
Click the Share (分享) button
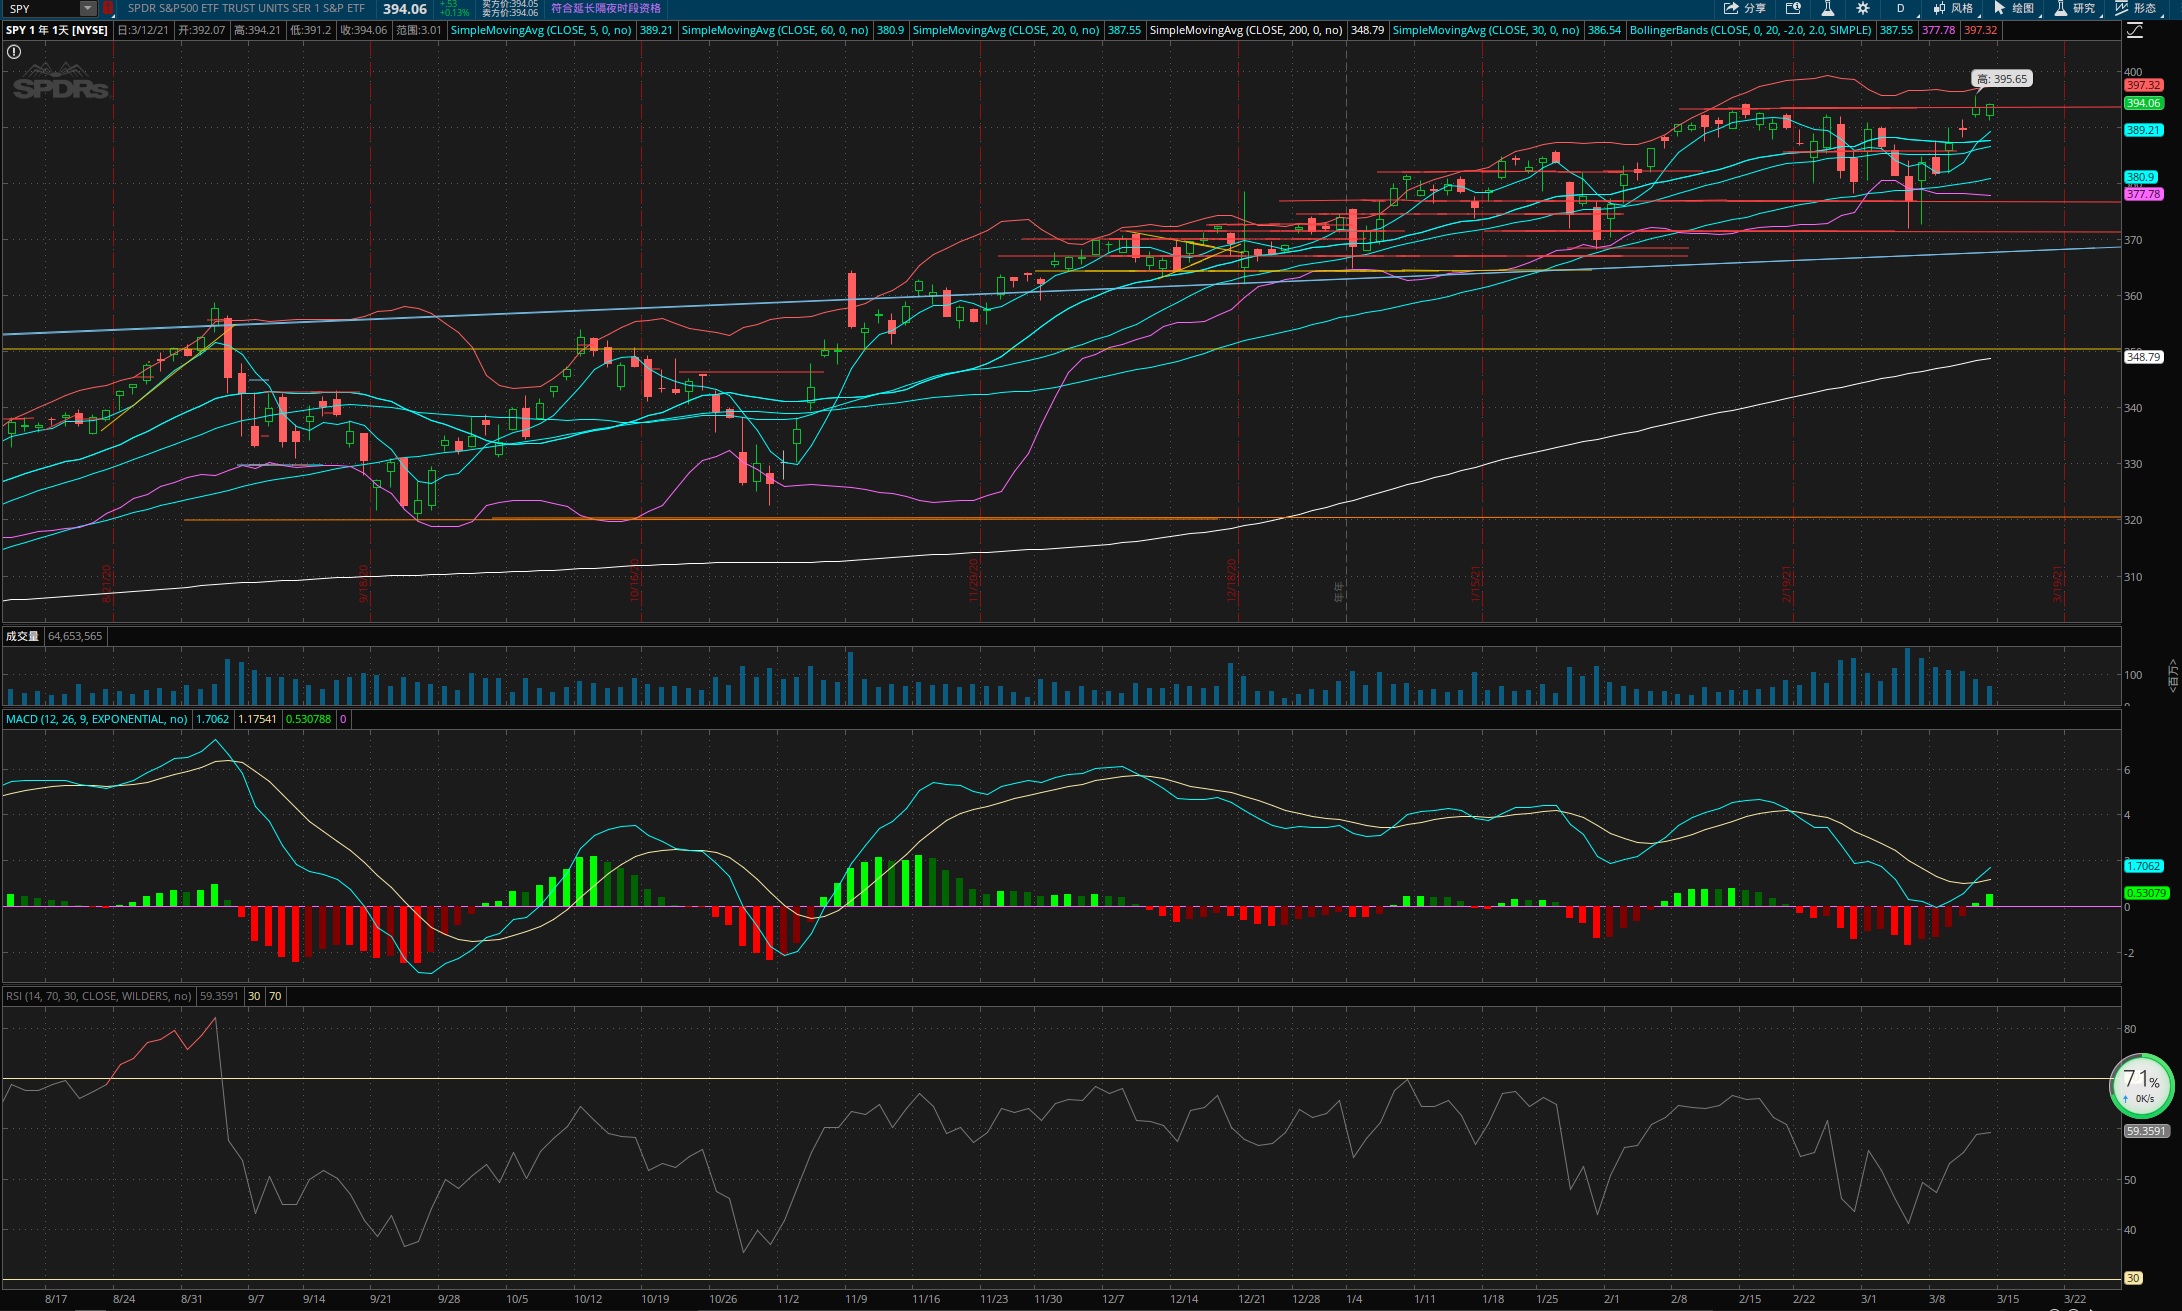pos(1745,8)
